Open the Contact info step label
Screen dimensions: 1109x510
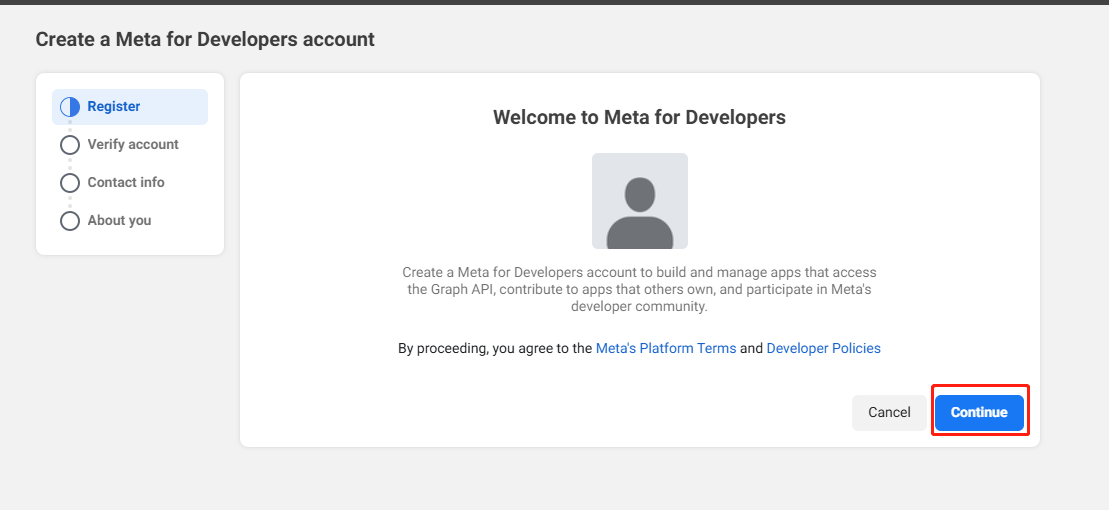click(126, 183)
